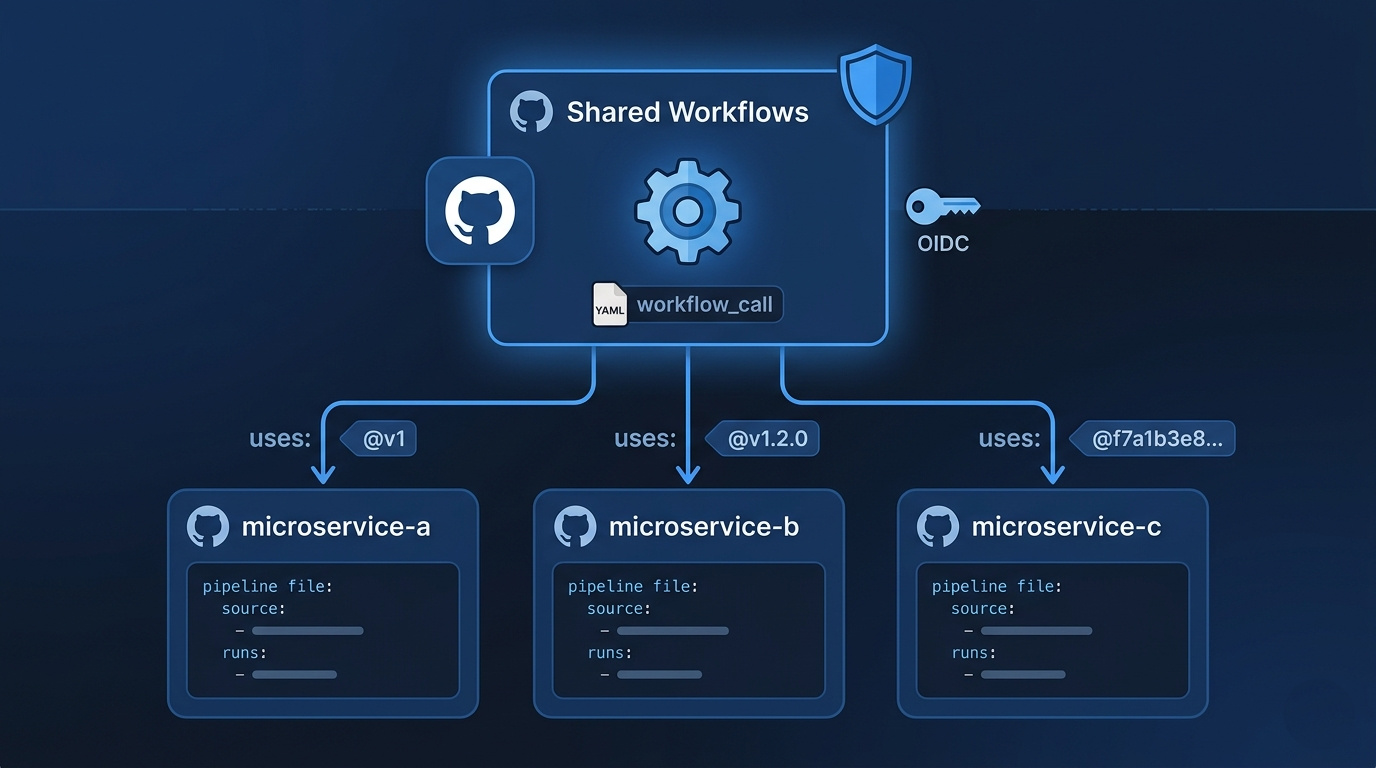1376x768 pixels.
Task: Click the microservice-c title
Action: [x=1067, y=526]
